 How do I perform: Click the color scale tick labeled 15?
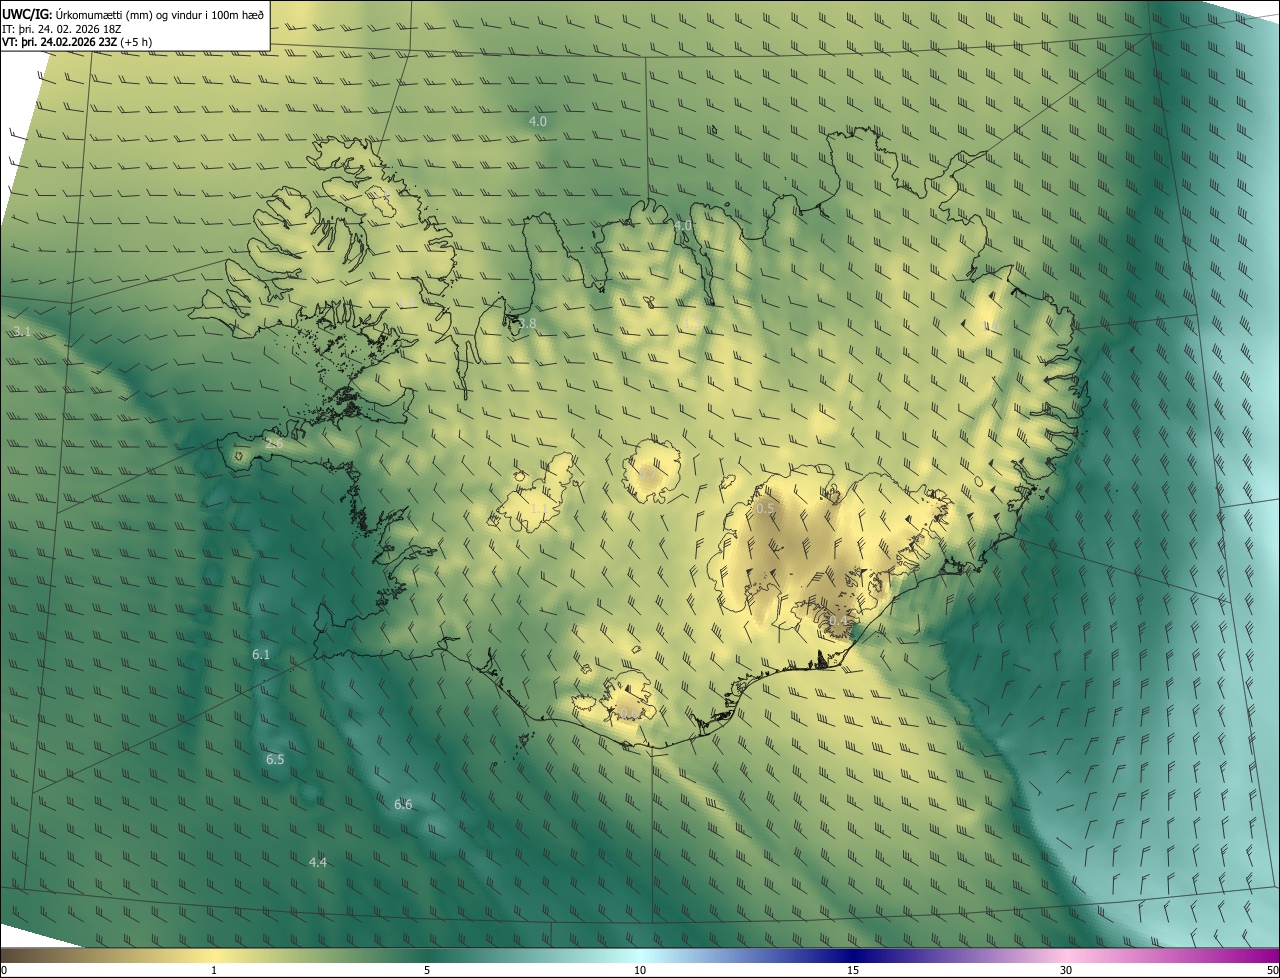[x=853, y=970]
